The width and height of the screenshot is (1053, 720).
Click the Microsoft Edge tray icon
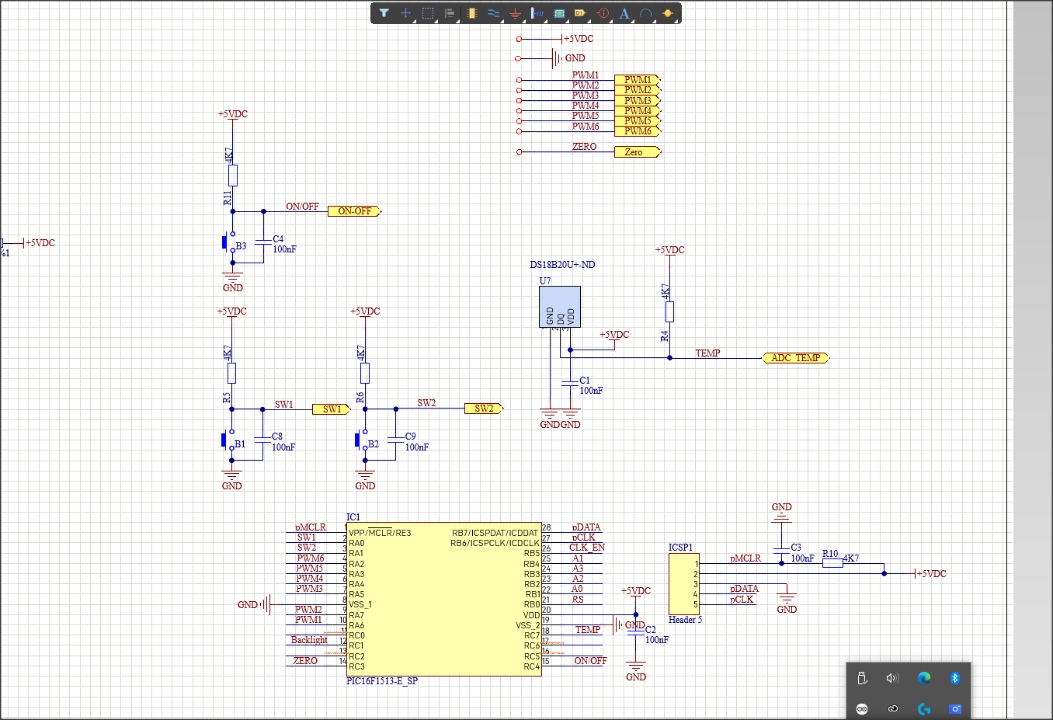pos(924,678)
